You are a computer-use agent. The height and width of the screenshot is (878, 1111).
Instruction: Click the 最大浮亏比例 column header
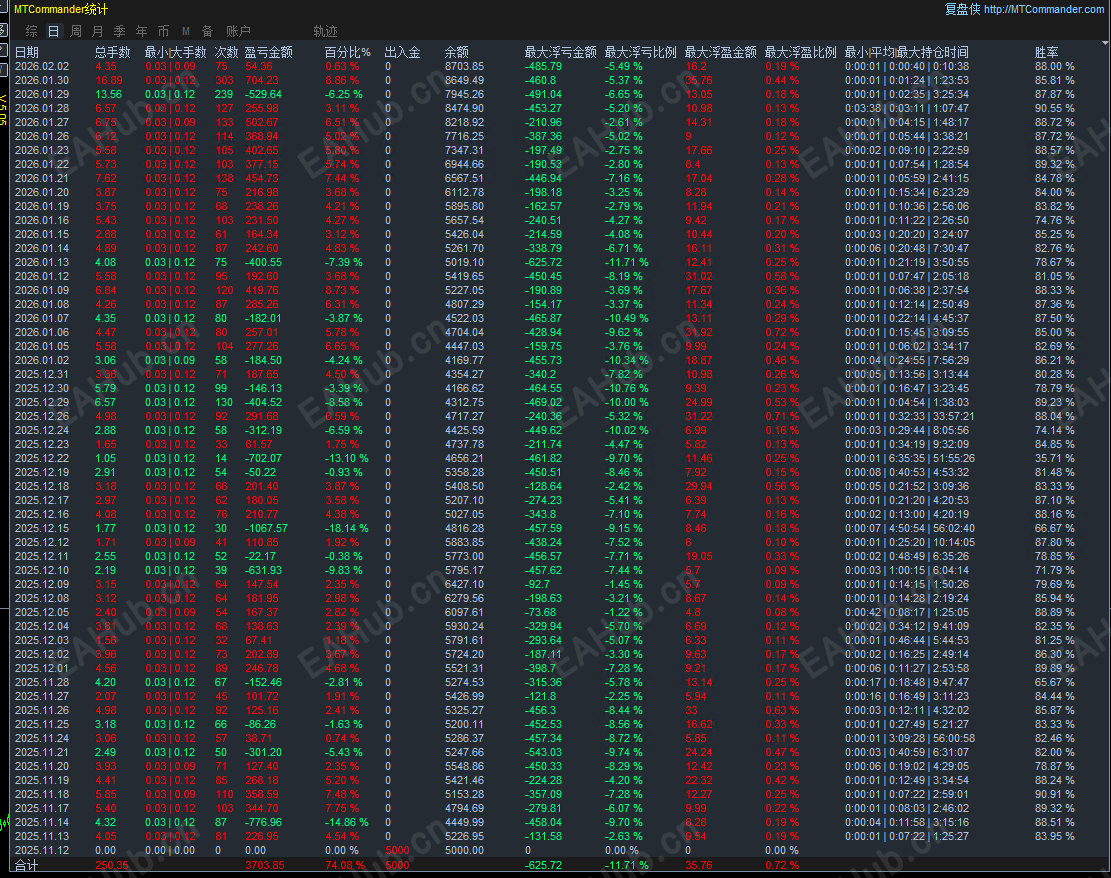tap(641, 52)
